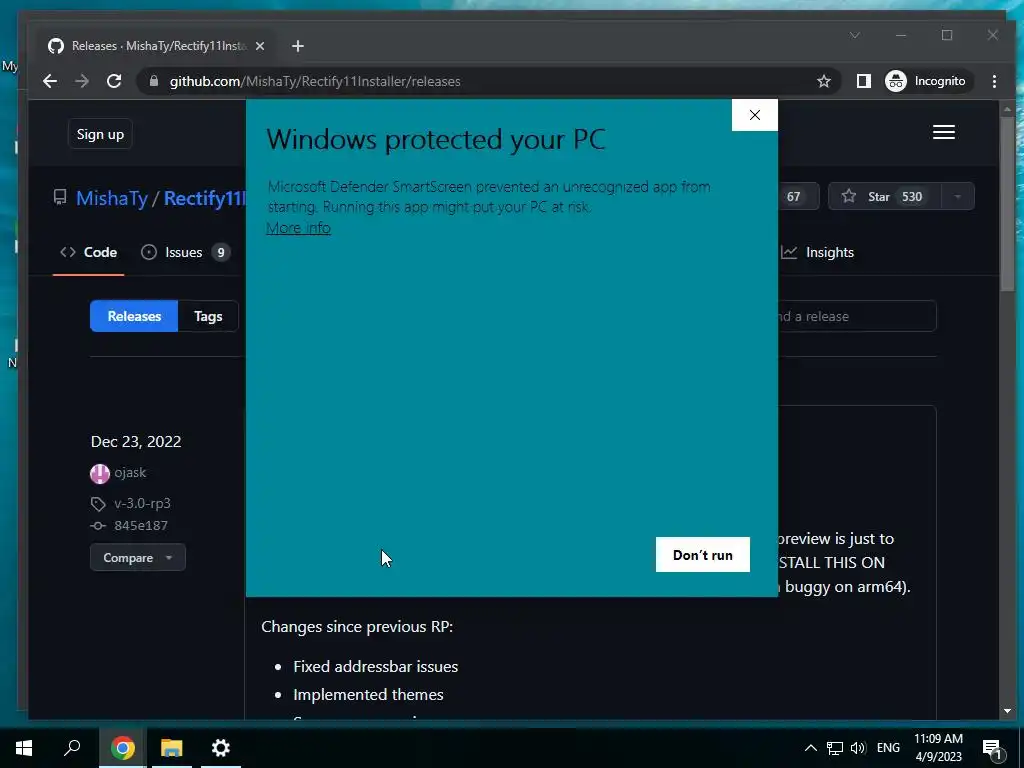Open the notification center icon
This screenshot has height=768, width=1024.
992,748
